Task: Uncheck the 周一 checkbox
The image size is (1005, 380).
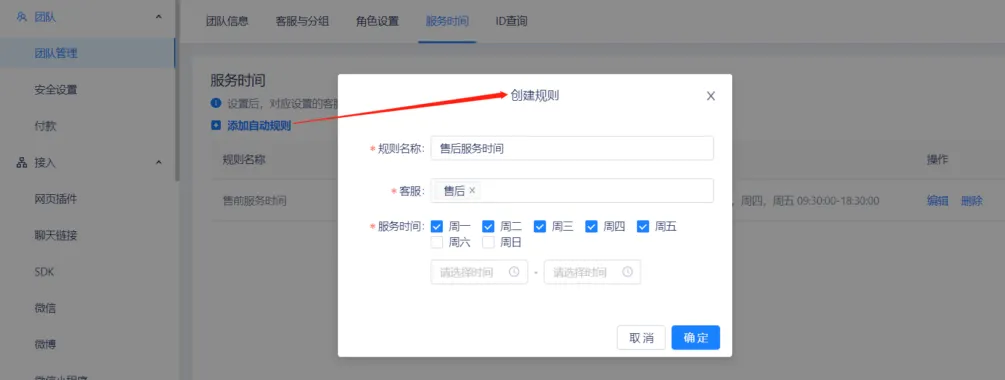Action: click(437, 226)
